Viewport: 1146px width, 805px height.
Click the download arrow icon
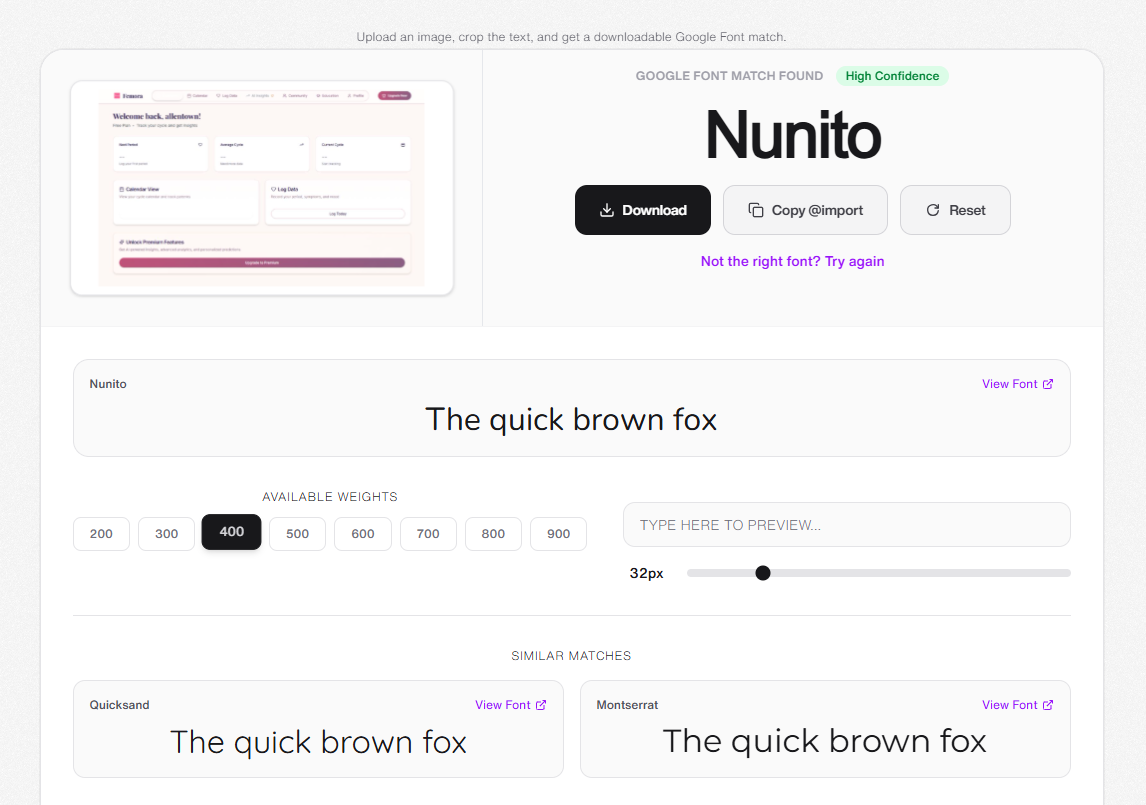607,211
